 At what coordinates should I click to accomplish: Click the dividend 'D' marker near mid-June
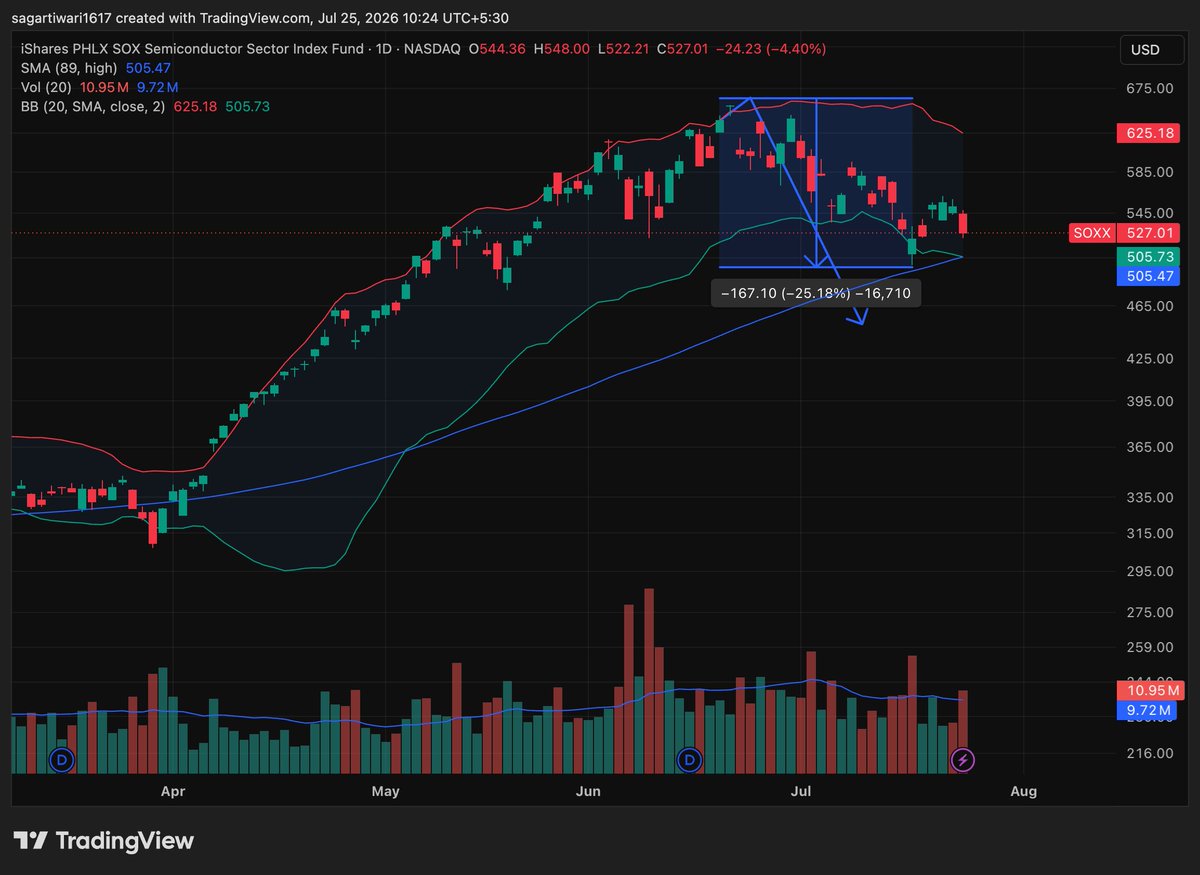pyautogui.click(x=688, y=760)
